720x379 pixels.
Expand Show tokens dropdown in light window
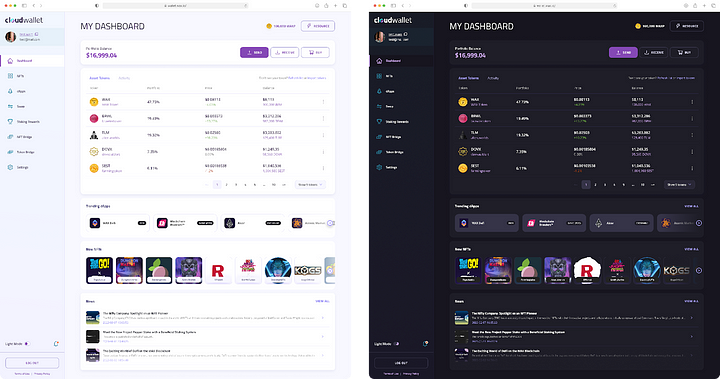310,185
